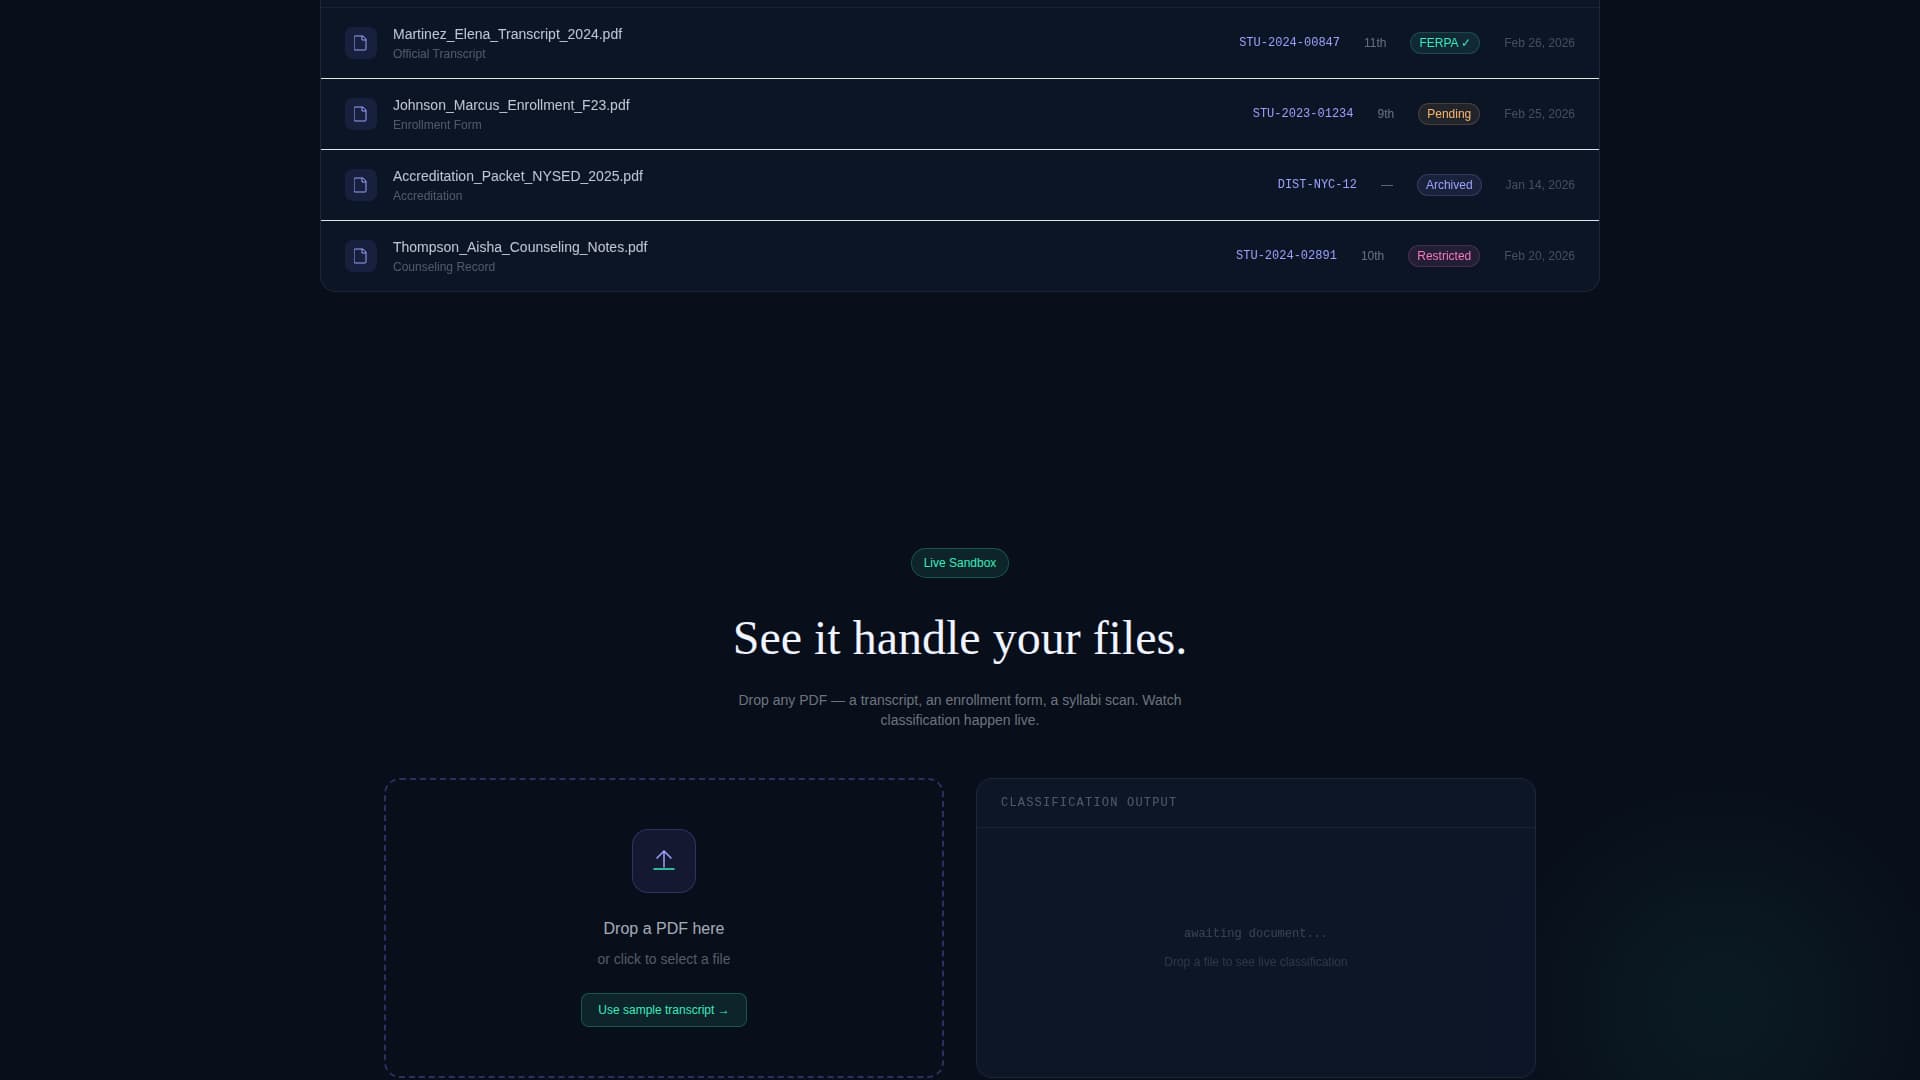Screen dimensions: 1920x1080
Task: Click the Drop a PDF here text
Action: tap(664, 929)
